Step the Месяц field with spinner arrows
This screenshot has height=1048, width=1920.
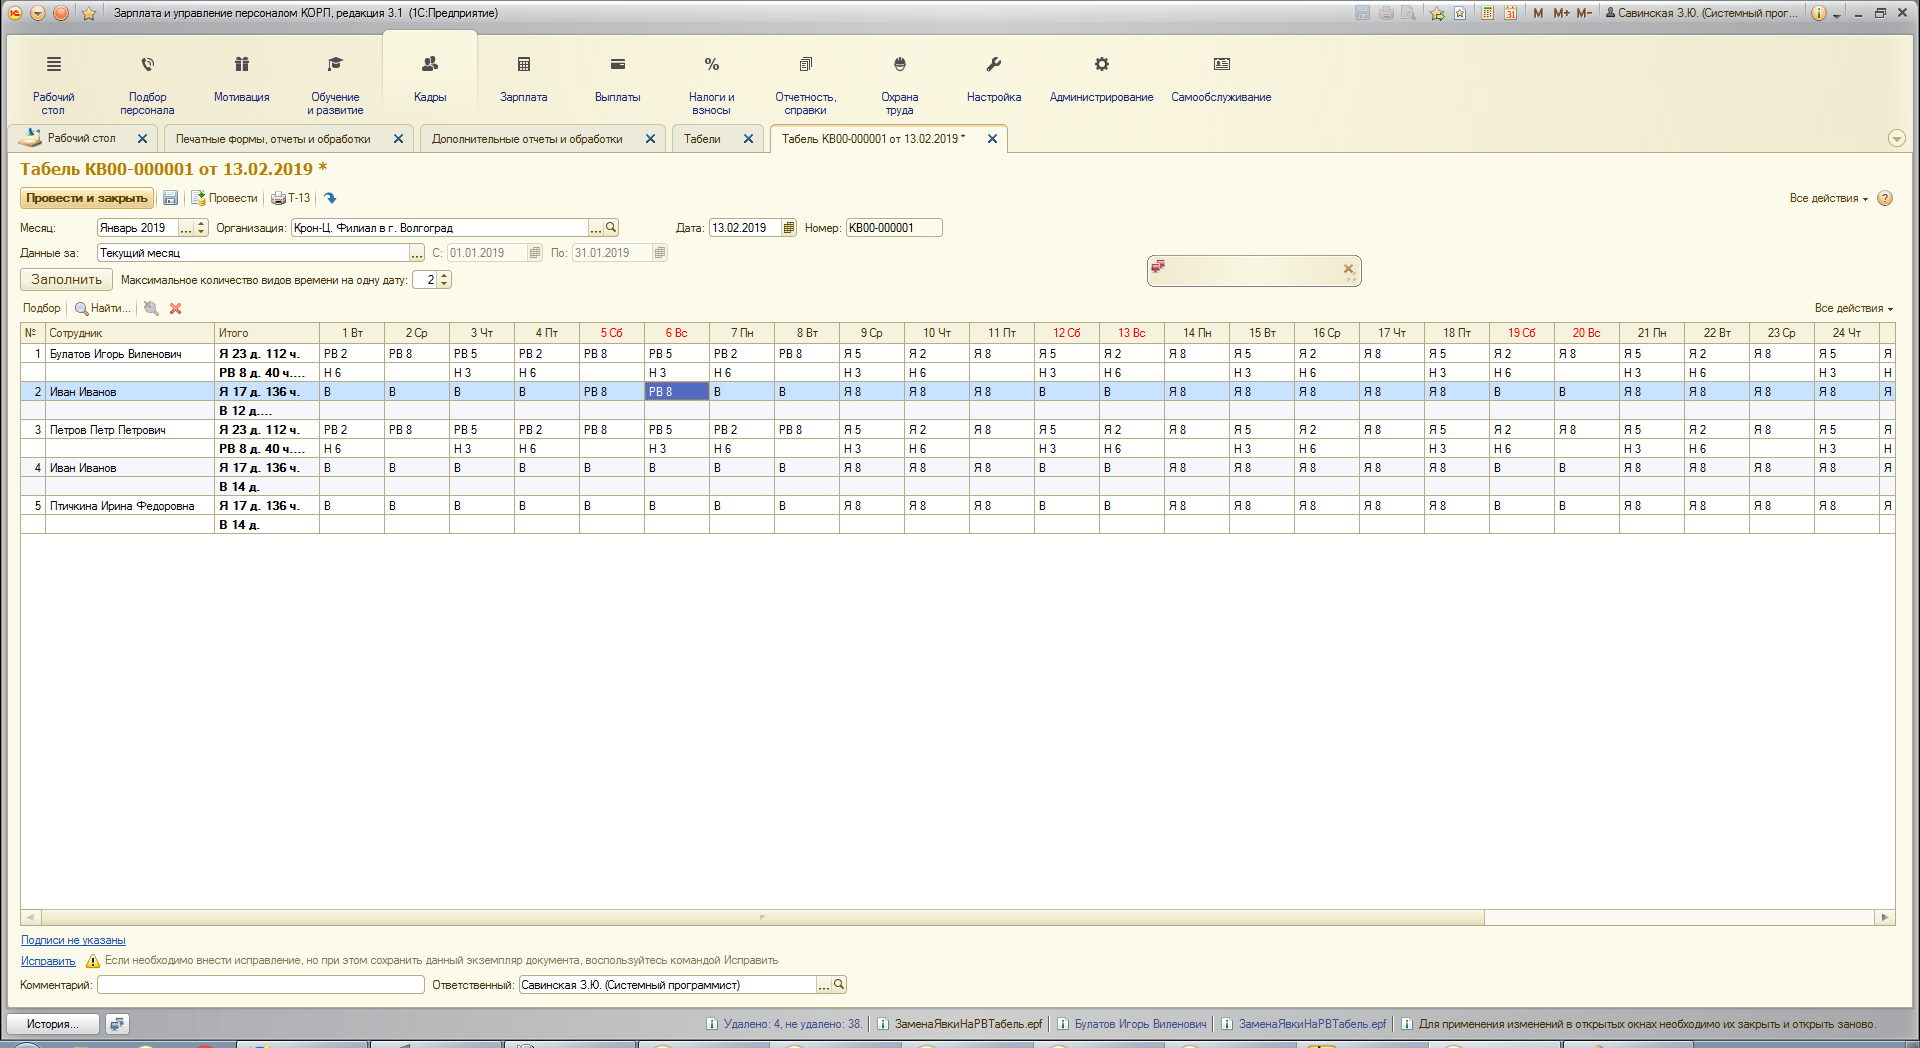point(201,228)
